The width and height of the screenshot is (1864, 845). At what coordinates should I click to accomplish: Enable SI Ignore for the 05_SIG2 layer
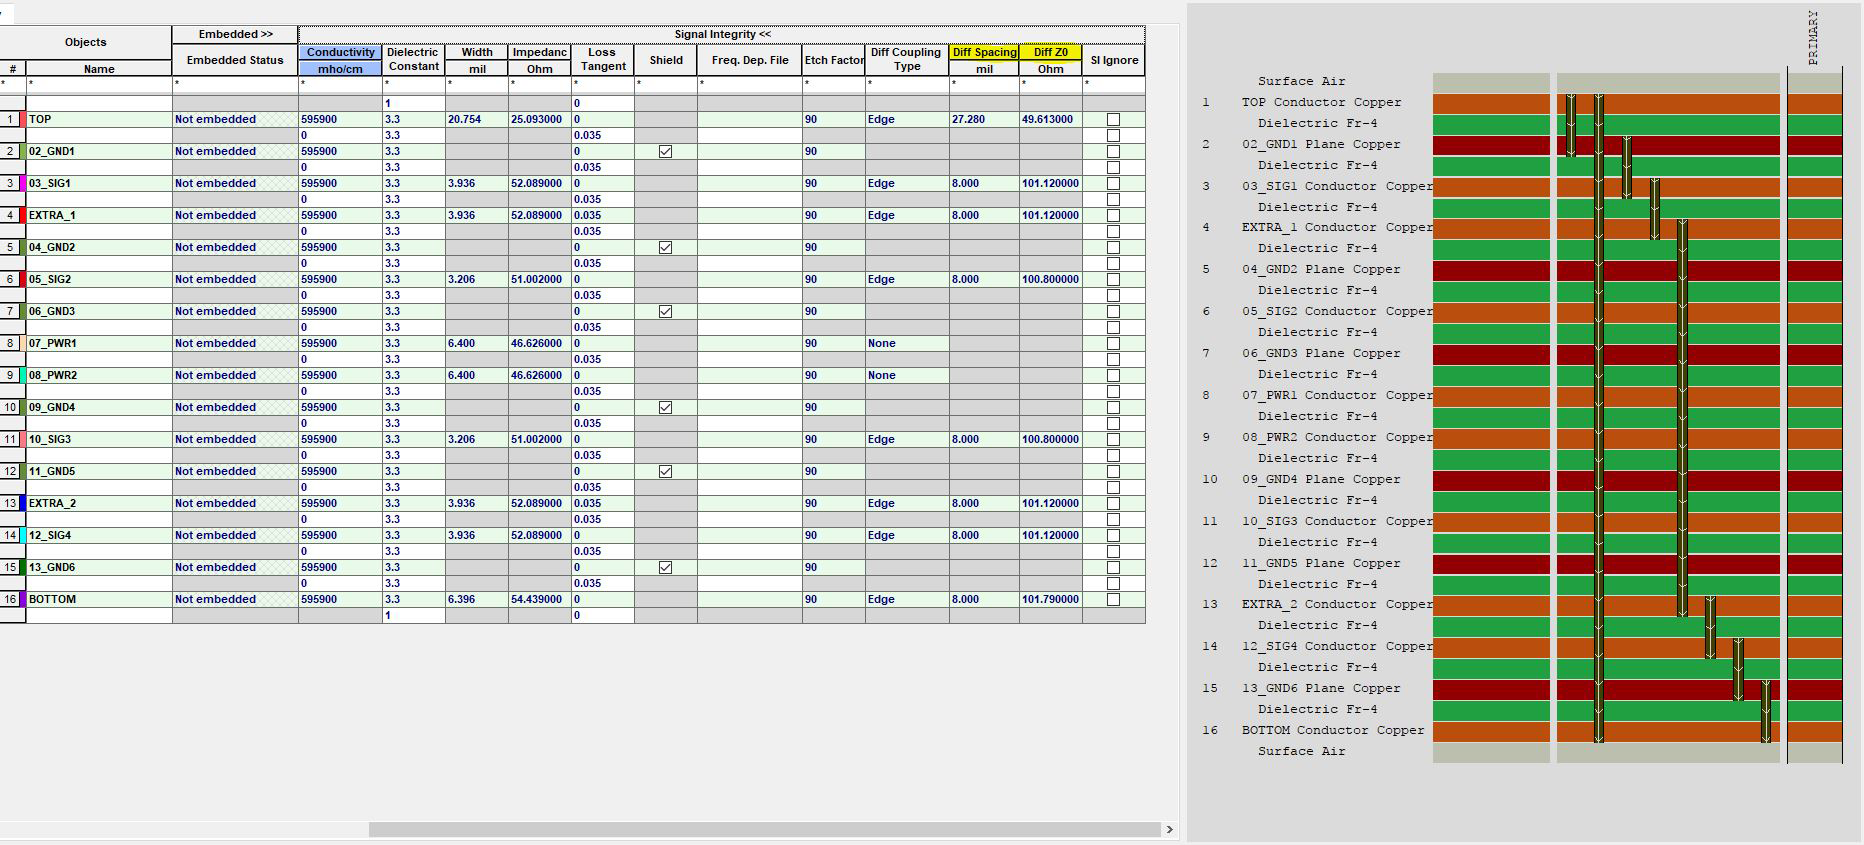click(1113, 279)
